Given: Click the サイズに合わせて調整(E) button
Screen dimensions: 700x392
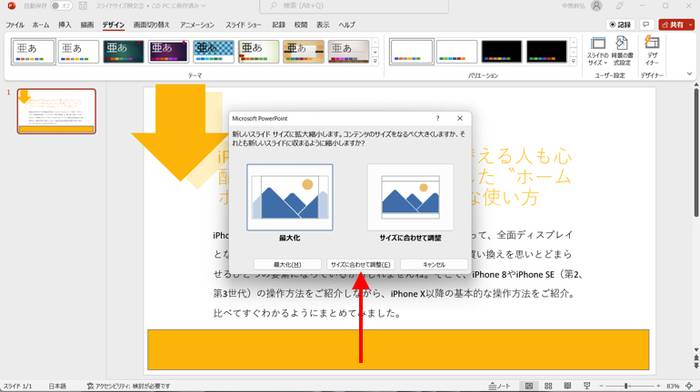Looking at the screenshot, I should tap(360, 264).
